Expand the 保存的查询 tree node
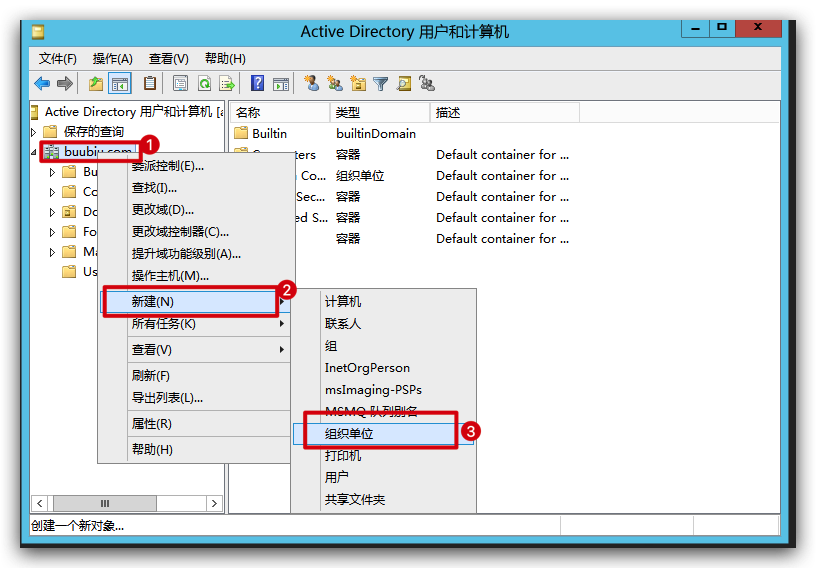 (x=34, y=132)
